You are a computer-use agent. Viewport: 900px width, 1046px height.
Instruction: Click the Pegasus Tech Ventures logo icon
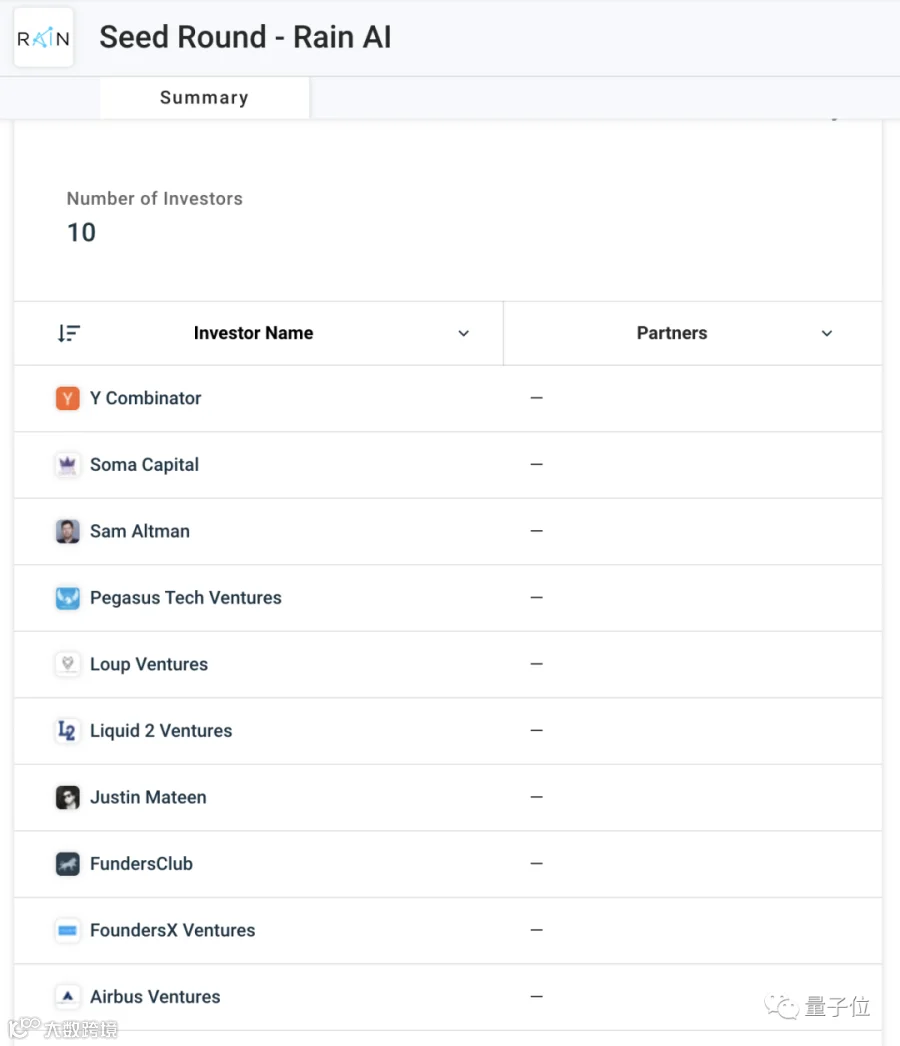coord(67,598)
